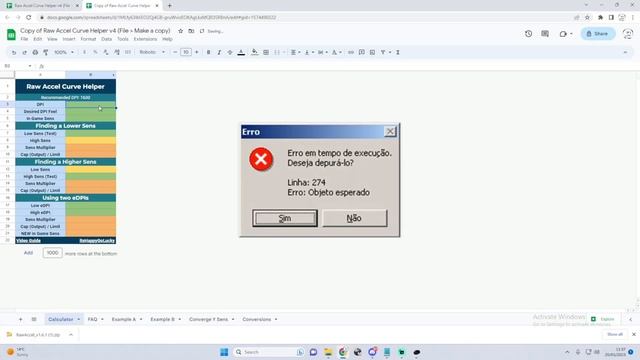Click the format as percent icon

tap(95, 52)
